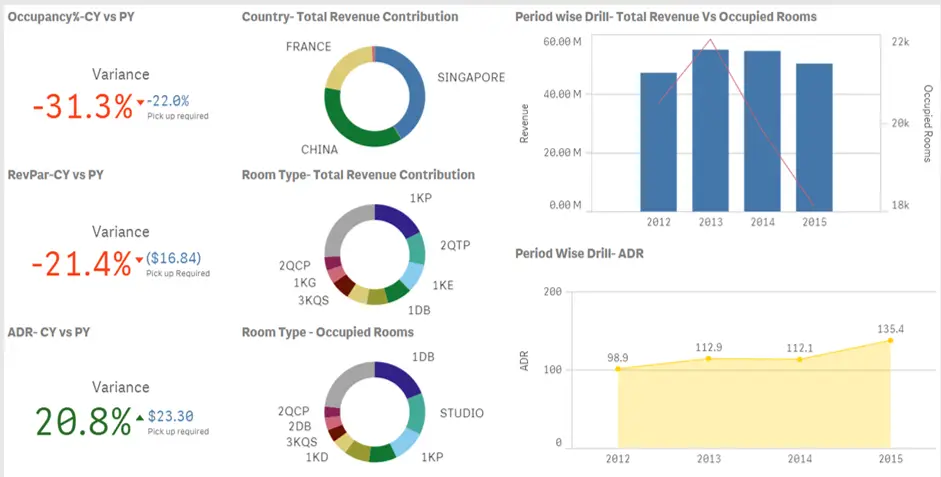
Task: Open the -31.3% Occupancy variance KPI
Action: tap(82, 107)
